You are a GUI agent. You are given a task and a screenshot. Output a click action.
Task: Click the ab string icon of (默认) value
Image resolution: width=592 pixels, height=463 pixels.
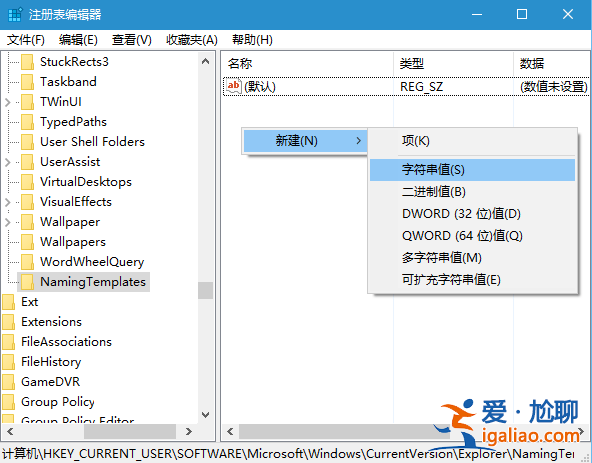(234, 86)
